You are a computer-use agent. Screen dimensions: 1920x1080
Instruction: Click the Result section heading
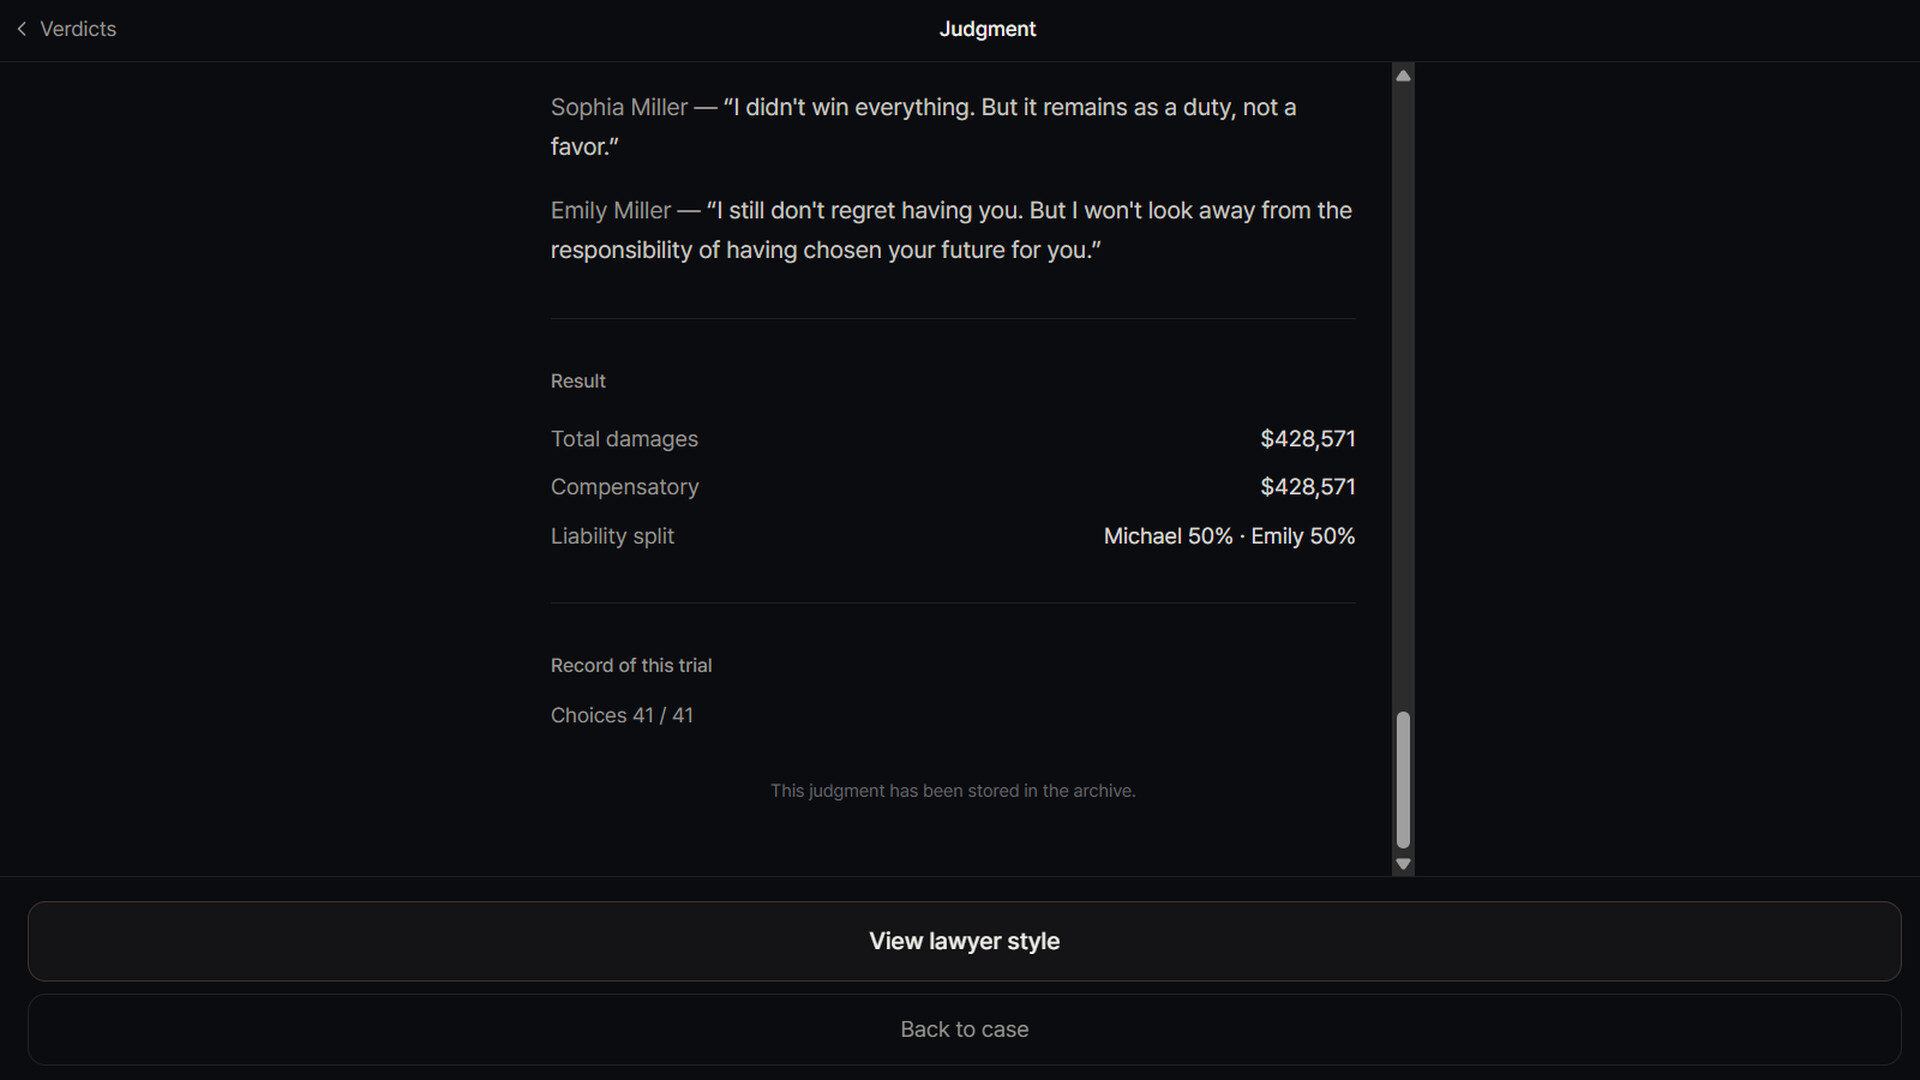point(578,381)
